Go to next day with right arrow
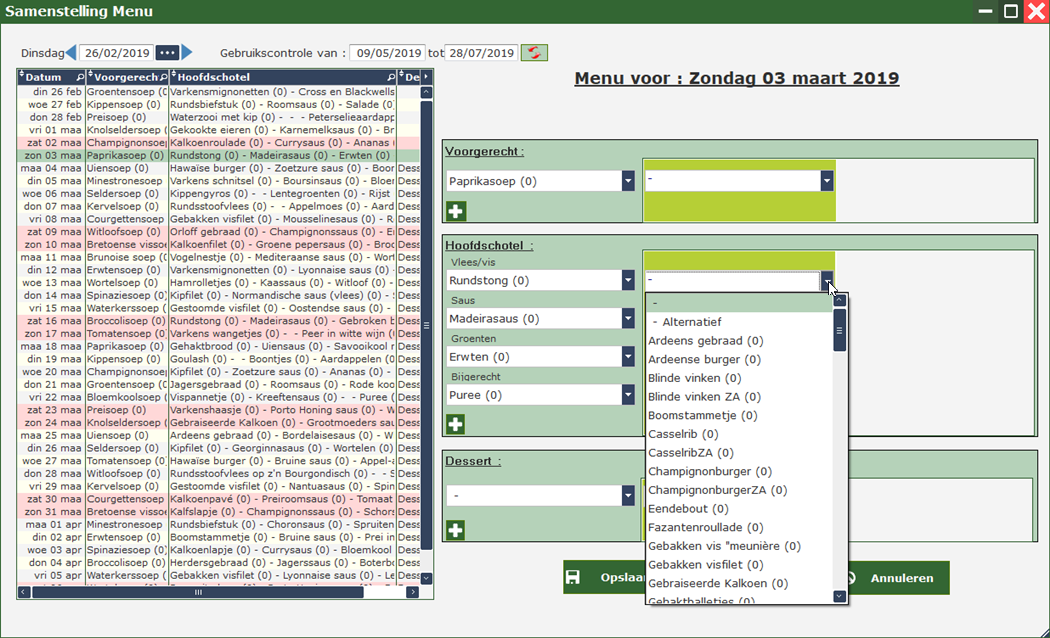Viewport: 1050px width, 638px height. click(187, 53)
